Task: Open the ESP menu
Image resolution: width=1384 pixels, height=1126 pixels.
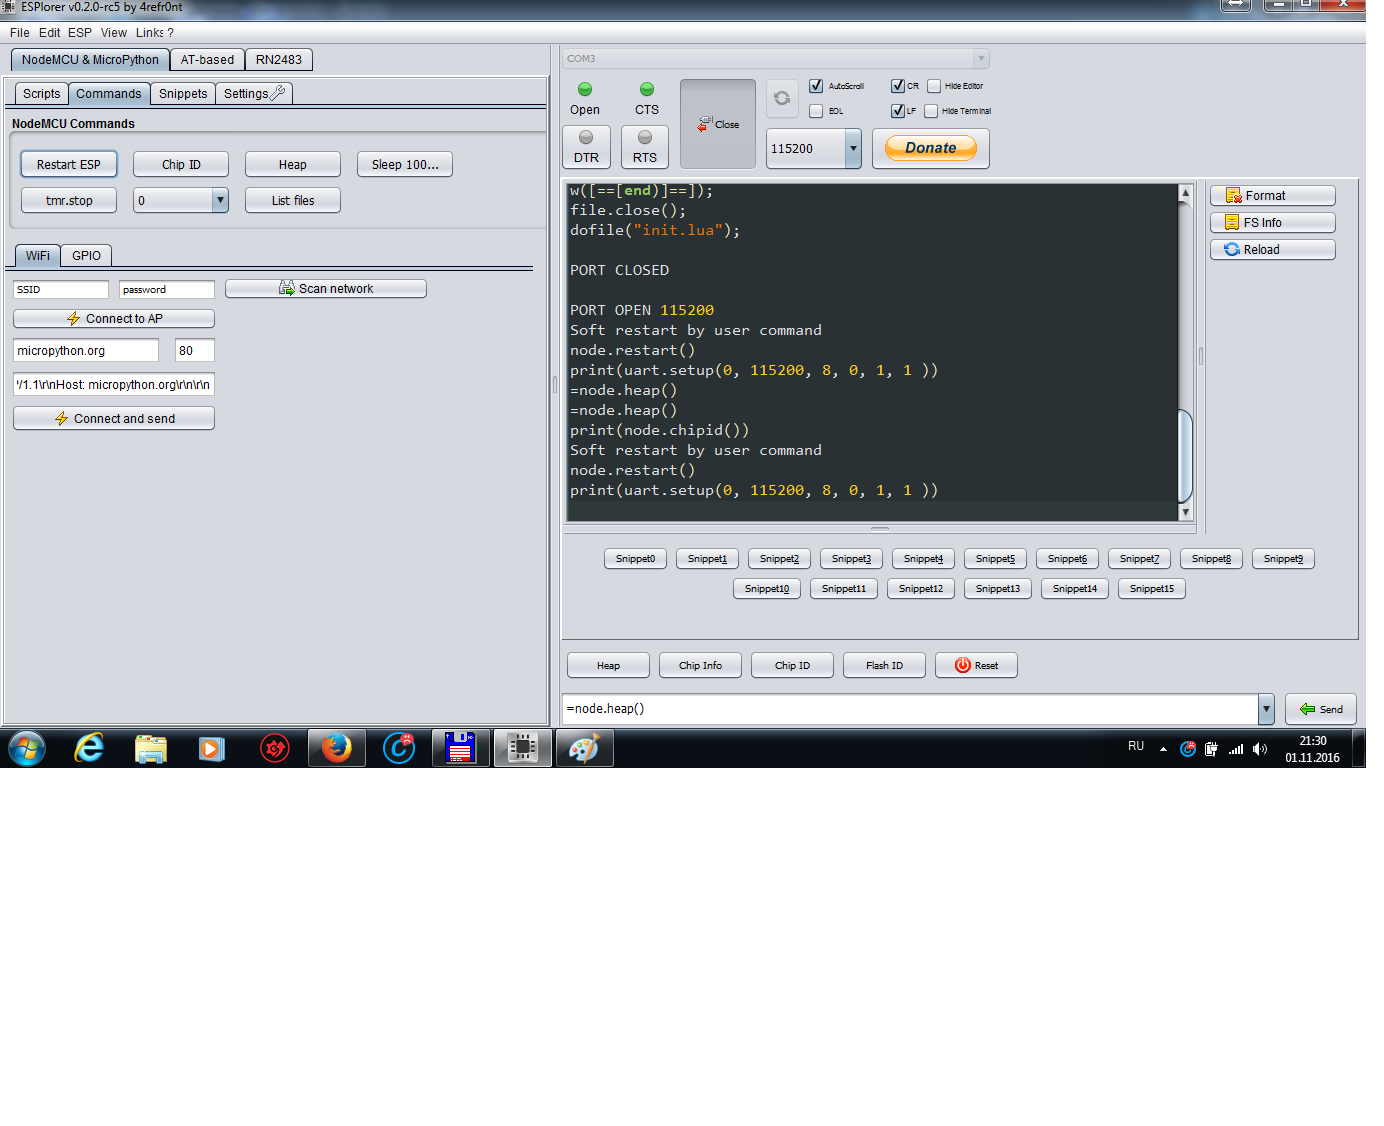Action: (80, 33)
